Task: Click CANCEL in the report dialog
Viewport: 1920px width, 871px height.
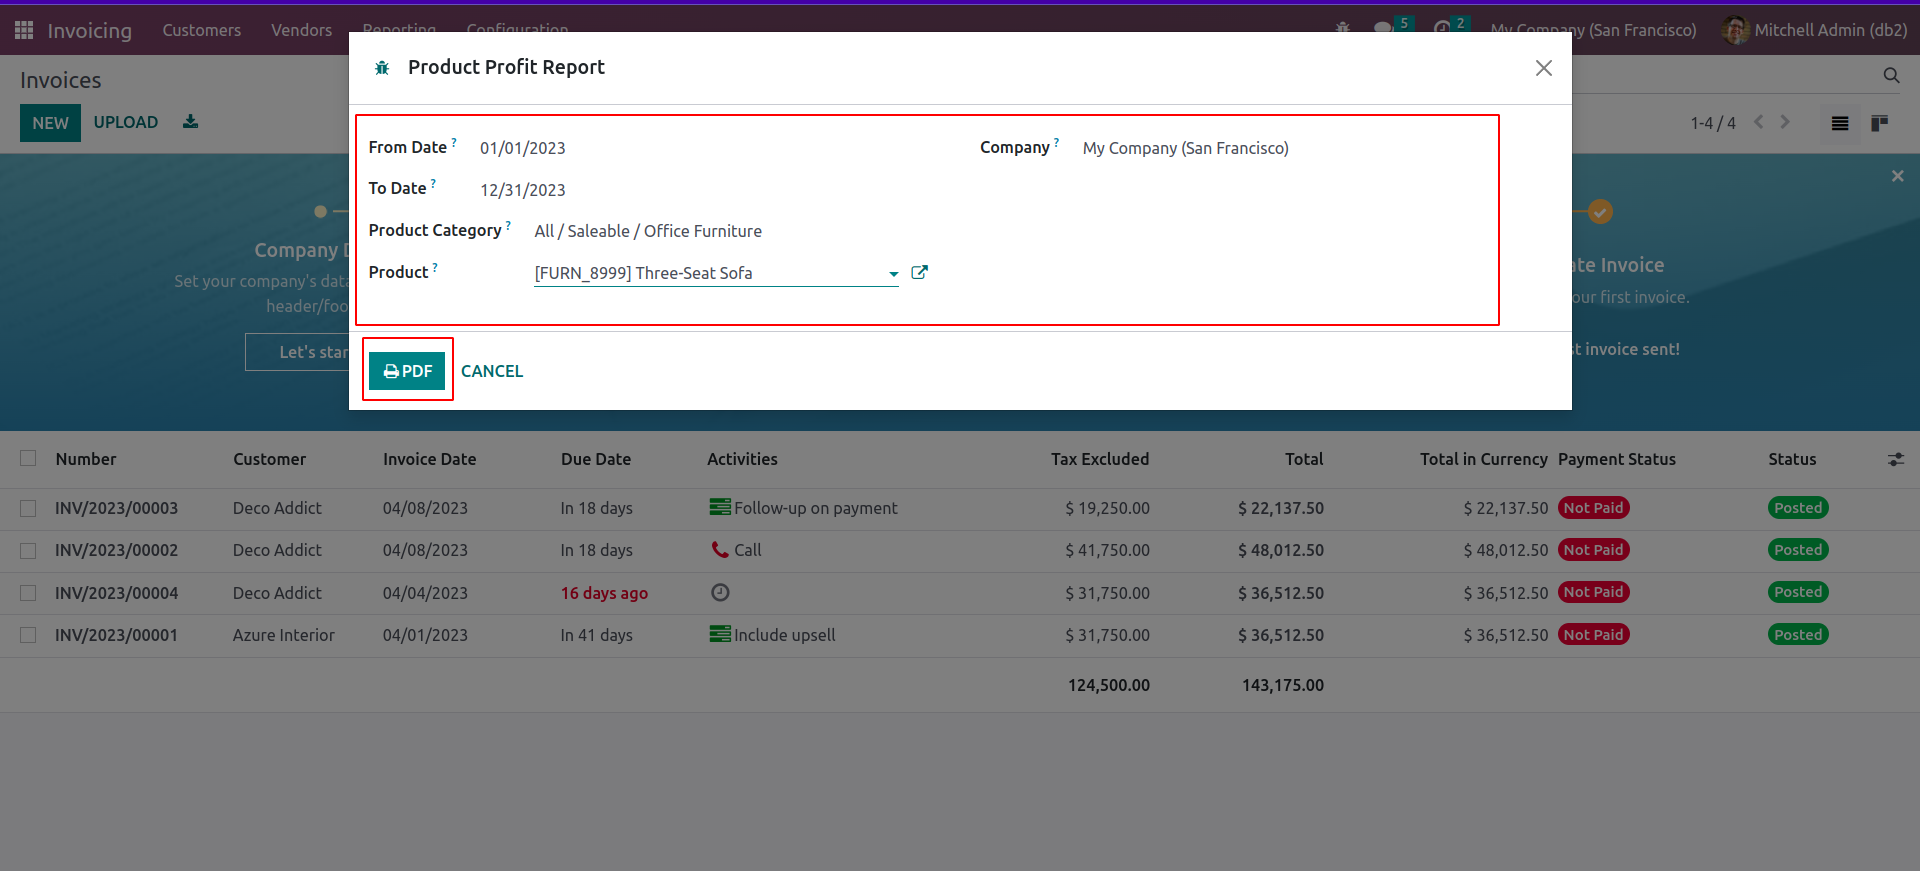Action: [492, 371]
